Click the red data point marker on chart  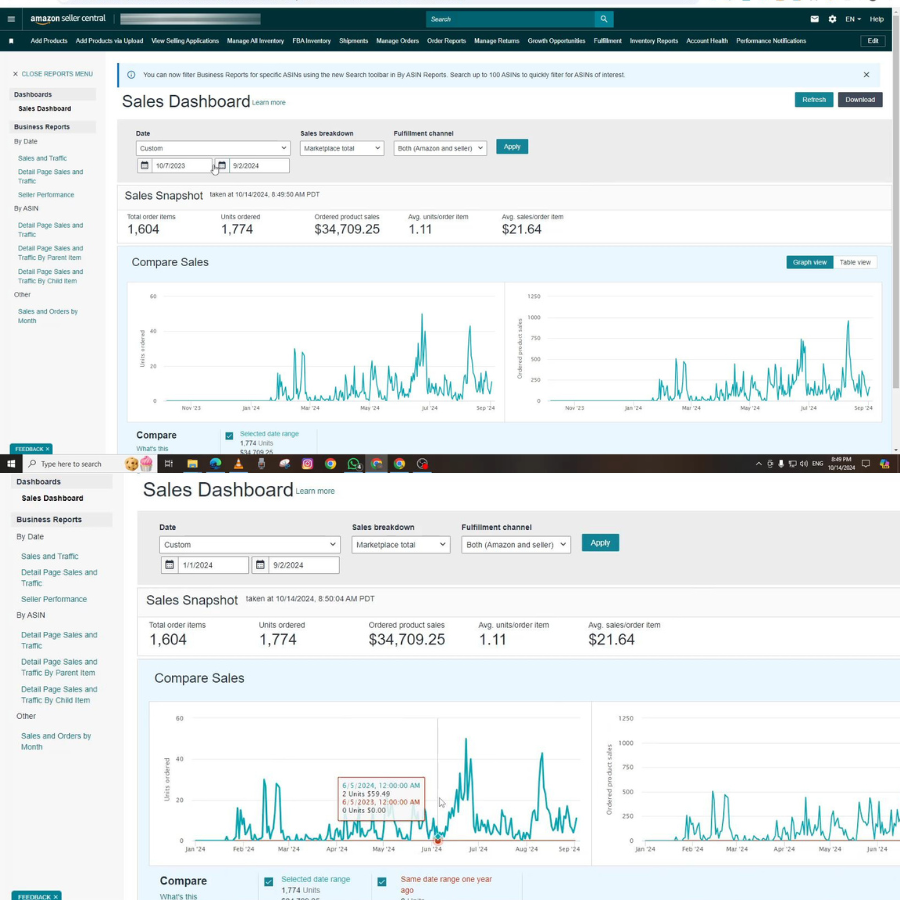[438, 840]
